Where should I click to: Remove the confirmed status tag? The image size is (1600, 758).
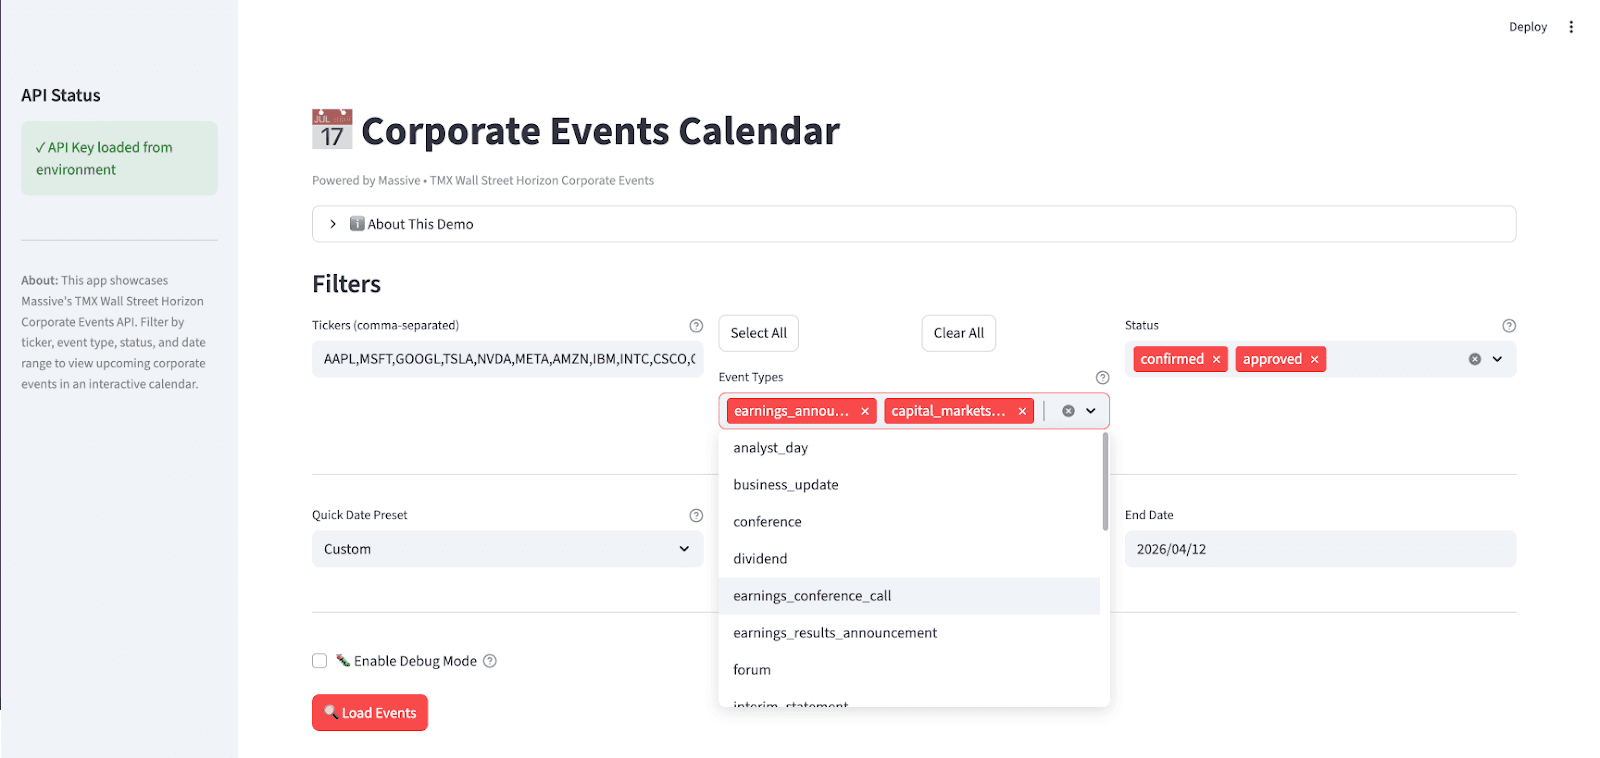click(1216, 360)
